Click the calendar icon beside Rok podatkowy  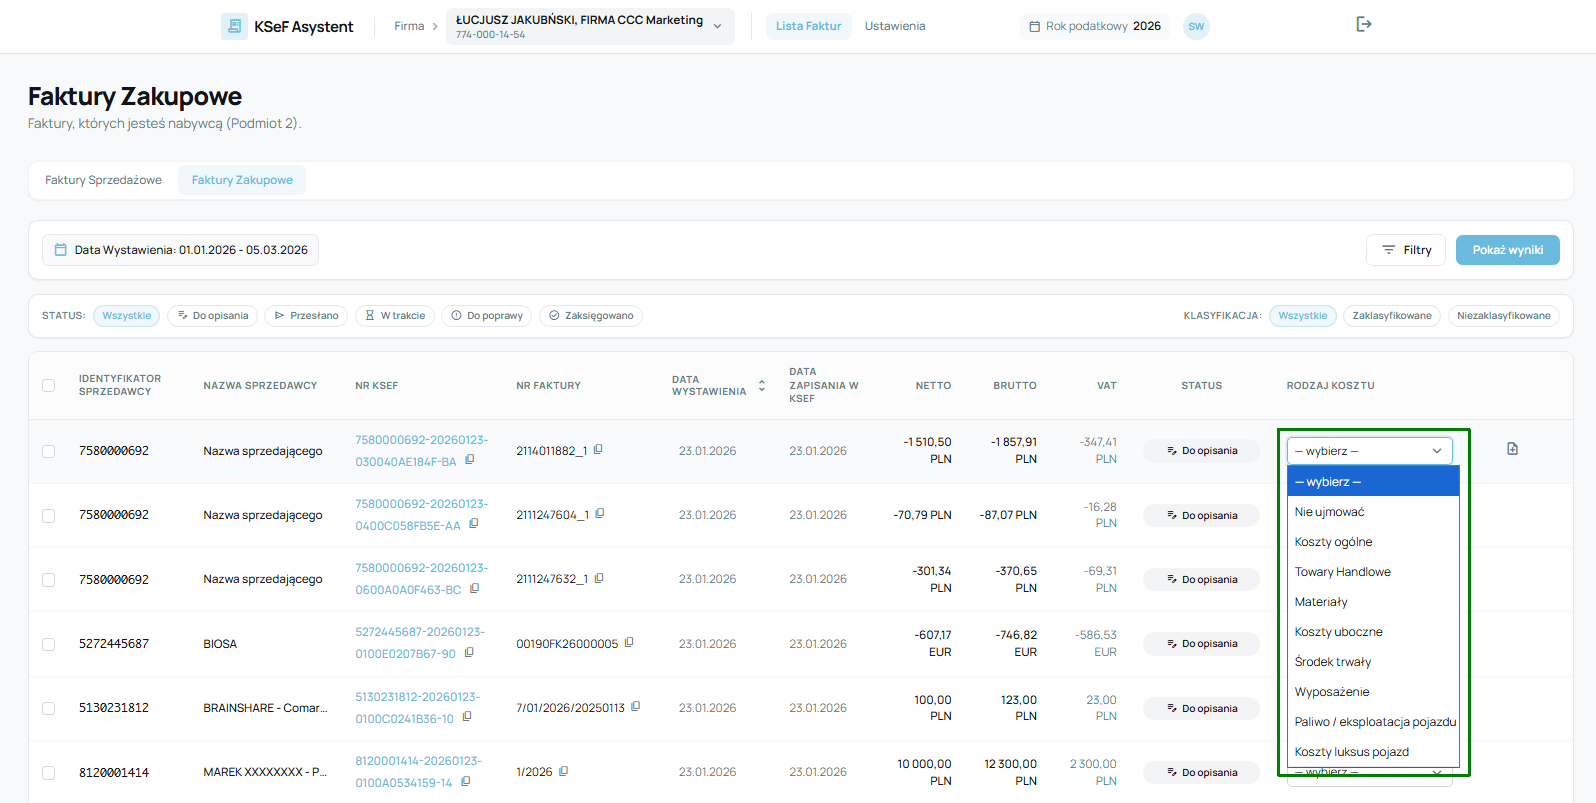tap(1034, 27)
